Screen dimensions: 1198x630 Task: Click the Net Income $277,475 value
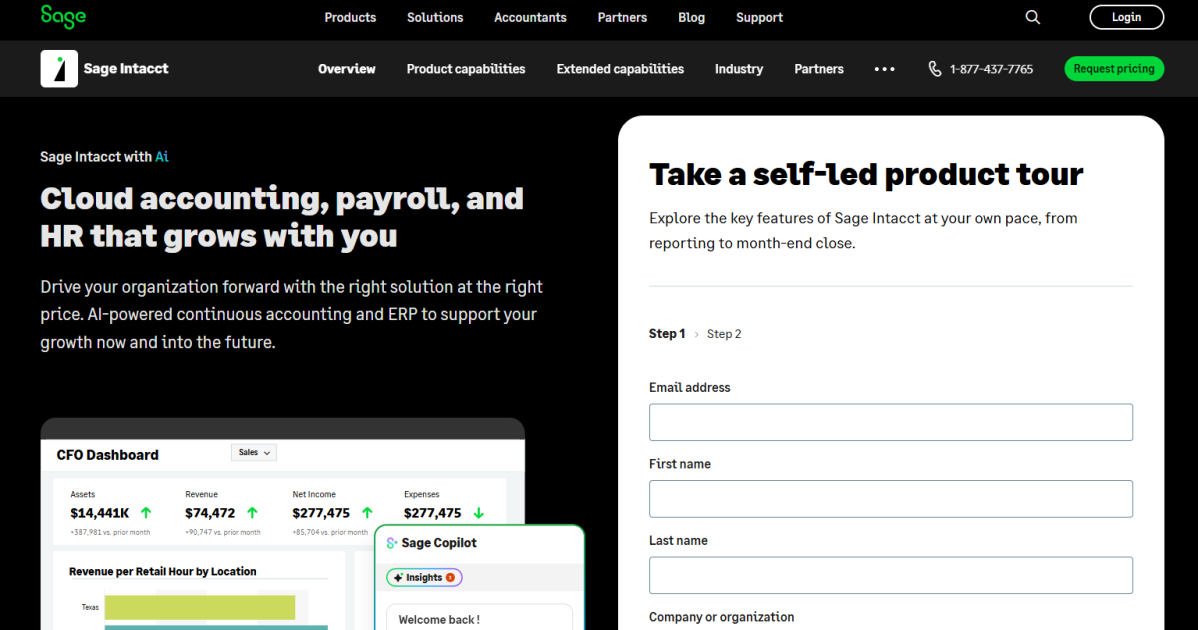coord(321,513)
